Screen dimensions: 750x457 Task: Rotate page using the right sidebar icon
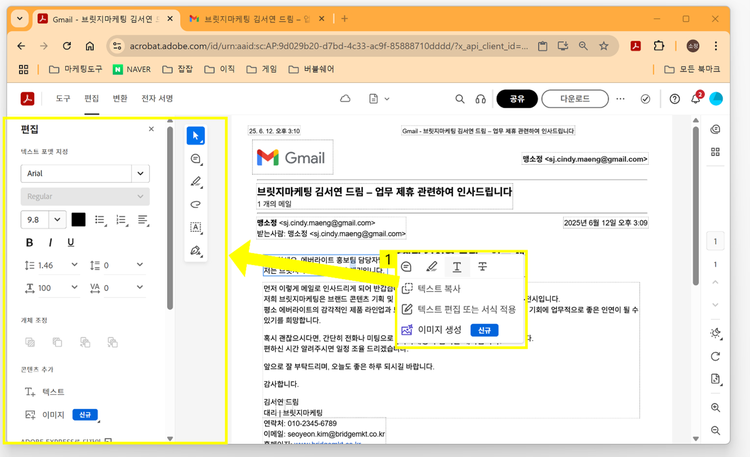[x=715, y=357]
